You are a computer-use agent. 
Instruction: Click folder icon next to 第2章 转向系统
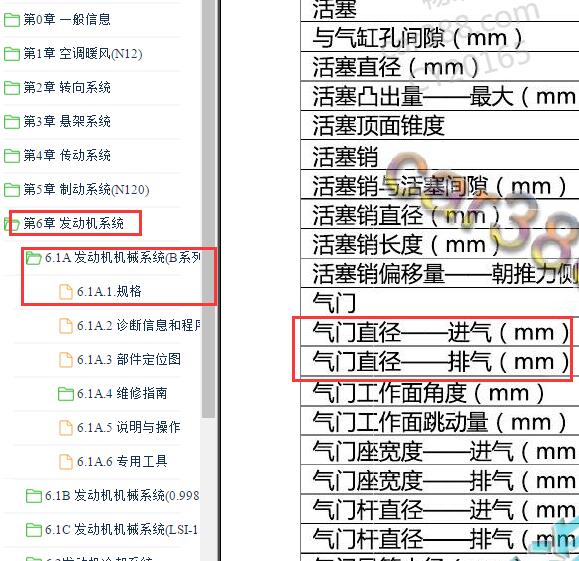click(12, 88)
